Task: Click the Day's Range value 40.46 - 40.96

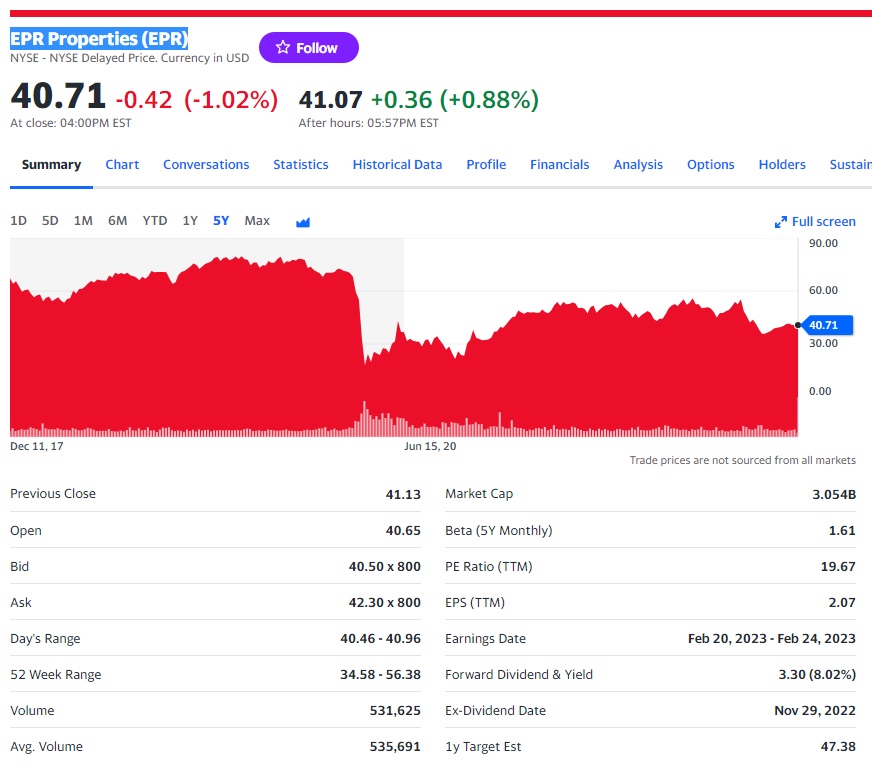Action: point(380,639)
